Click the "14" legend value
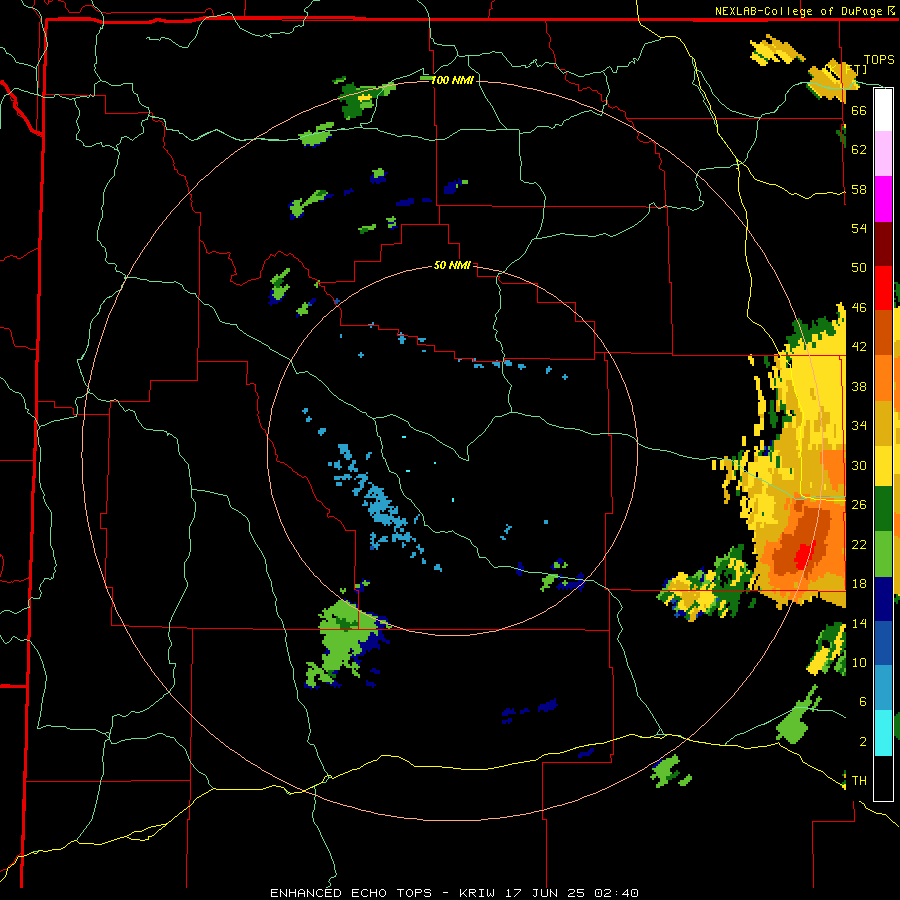 pos(859,623)
